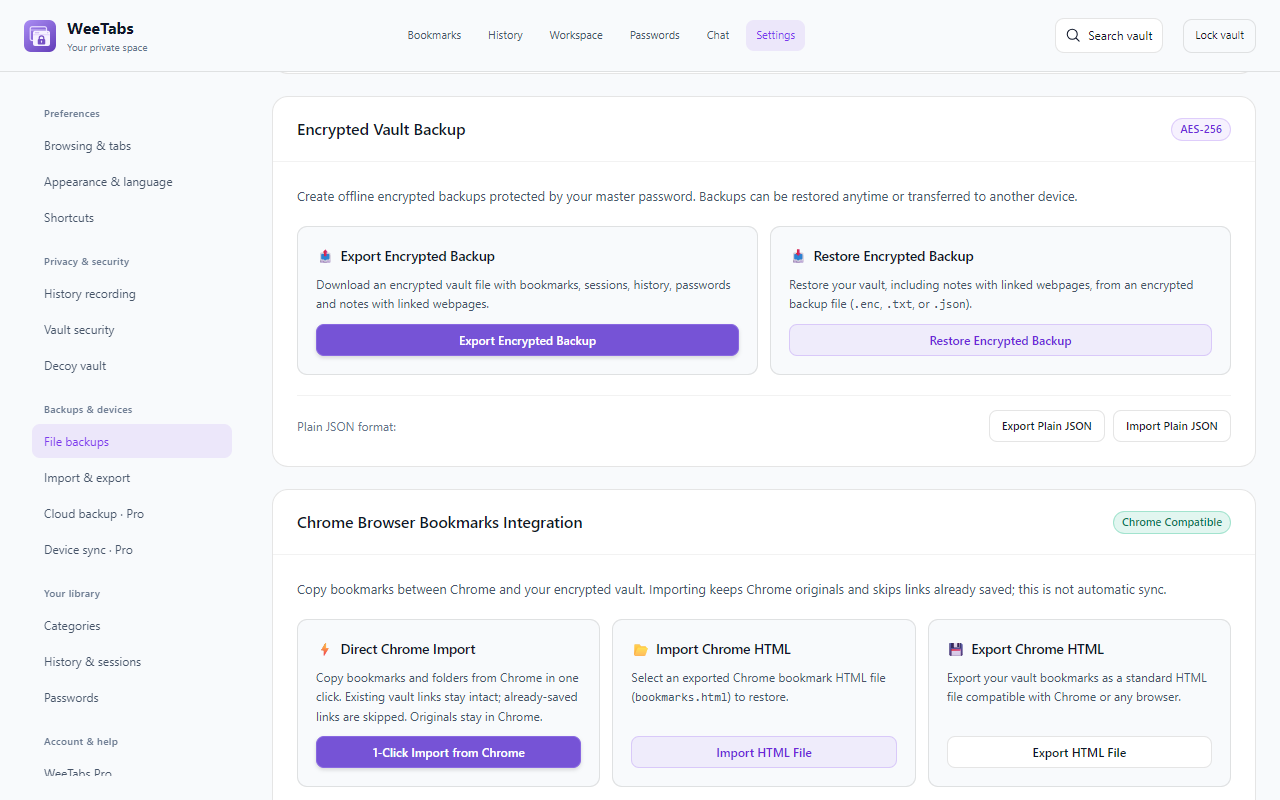This screenshot has width=1280, height=800.
Task: Open the Chat tab
Action: 718,36
